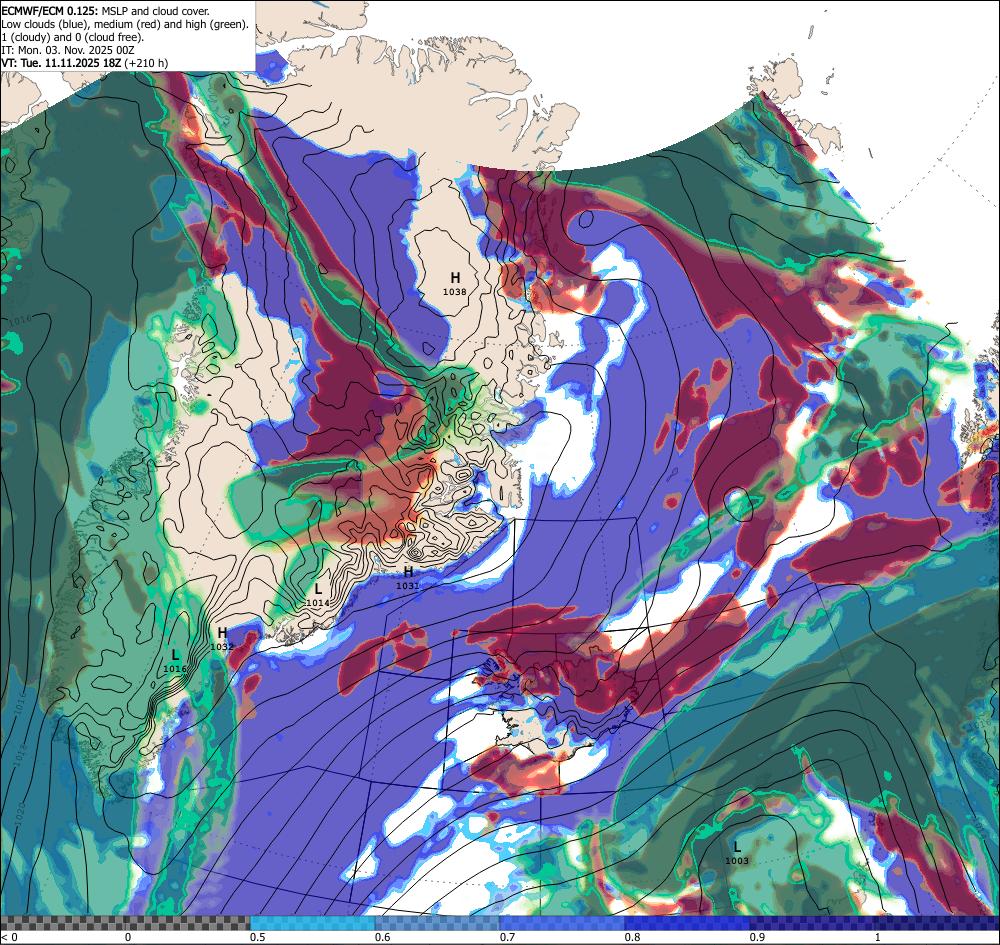Click the high pressure center labelled 1031
1000x945 pixels.
click(x=408, y=577)
